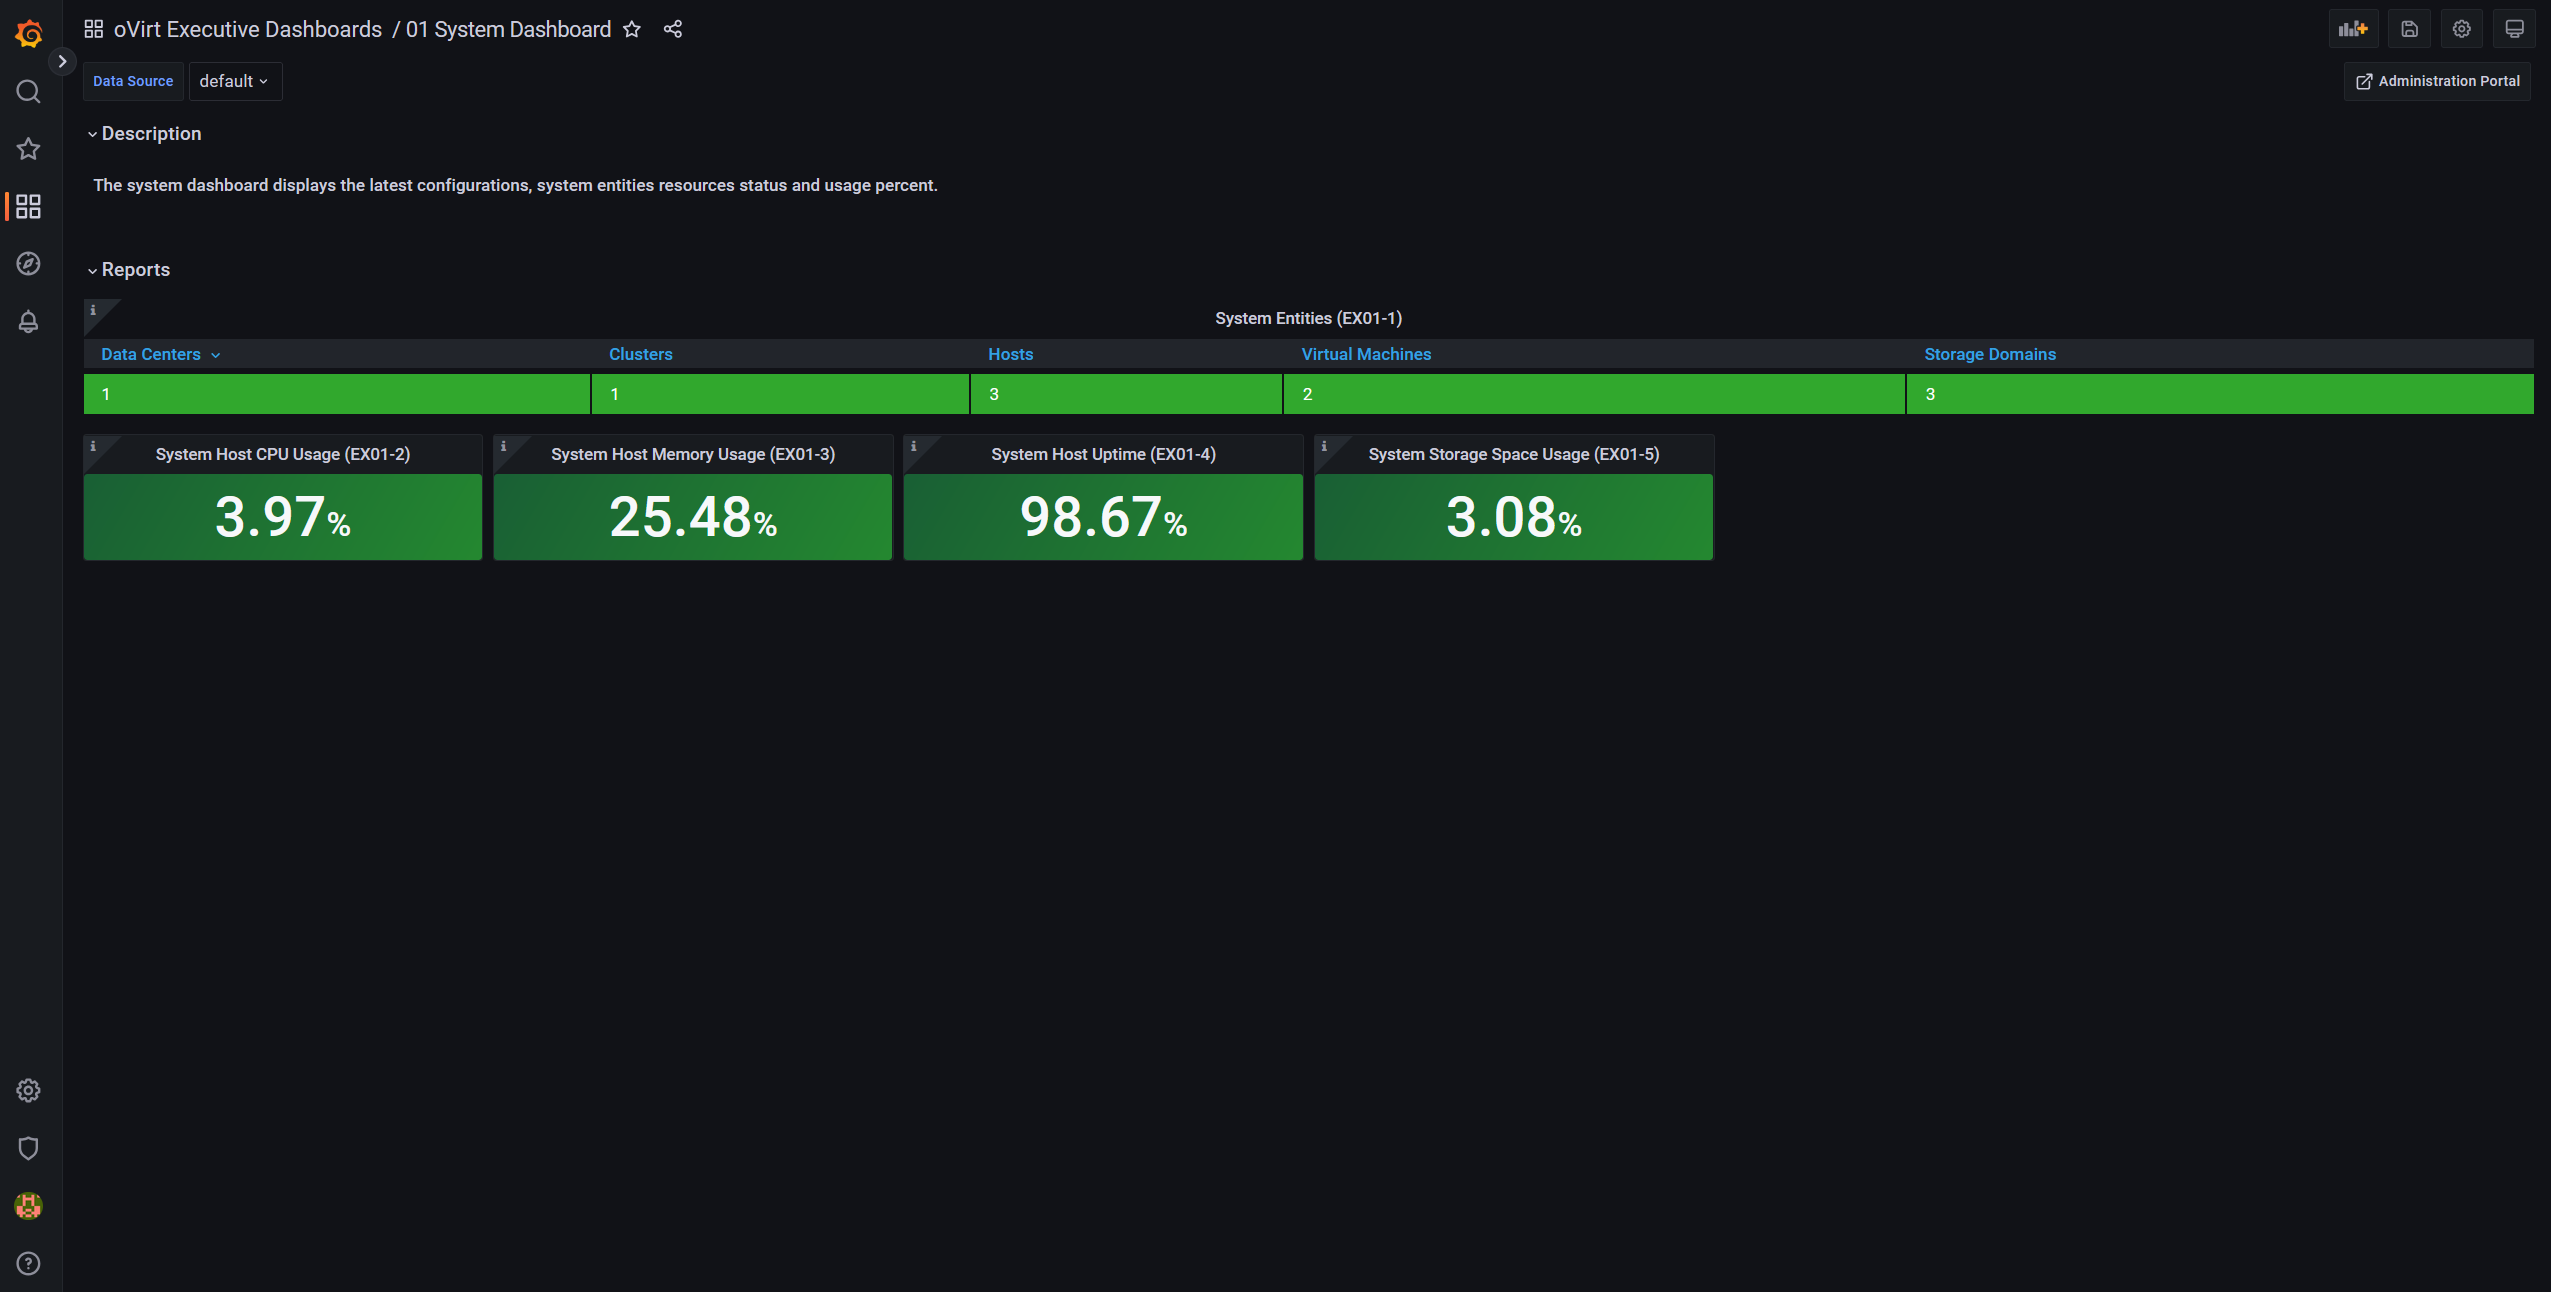This screenshot has width=2551, height=1292.
Task: Click the Clusters value cell 1
Action: click(780, 394)
